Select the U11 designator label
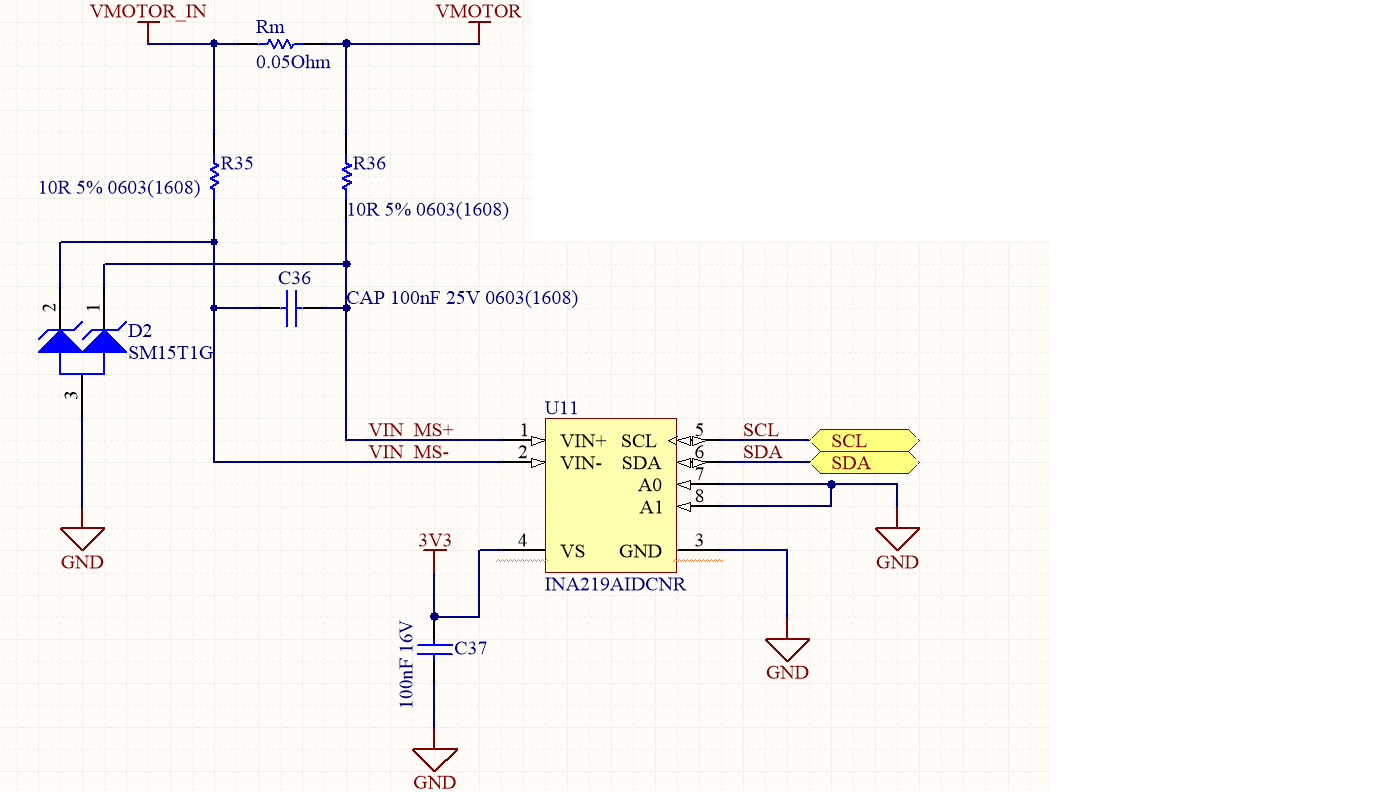The image size is (1395, 792). [x=561, y=408]
